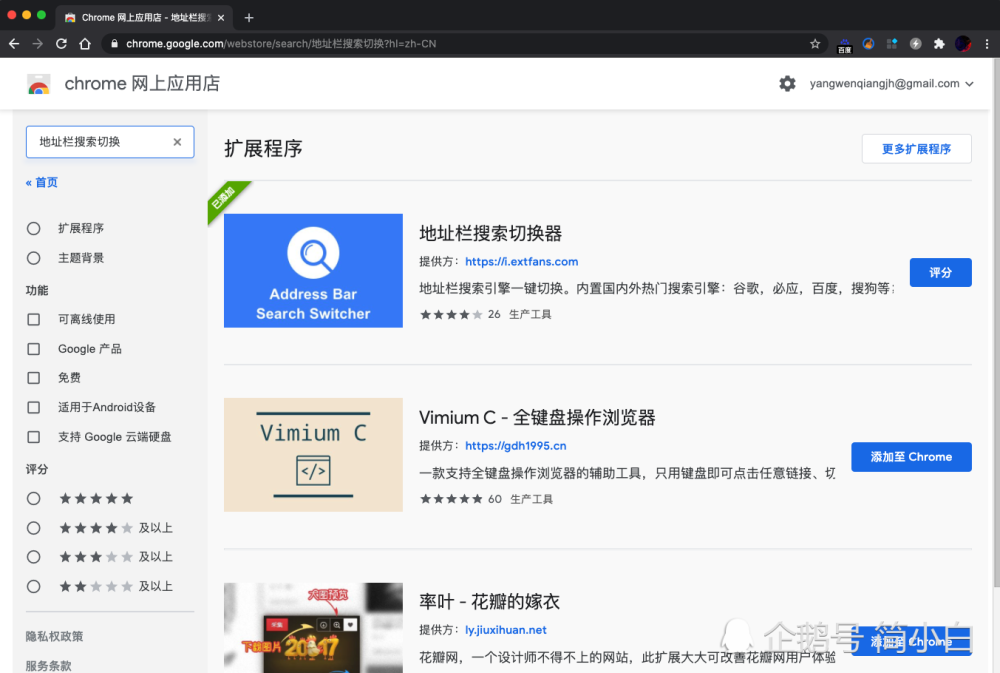Select the 主题背景 radio filter
This screenshot has height=673, width=1000.
pyautogui.click(x=34, y=258)
